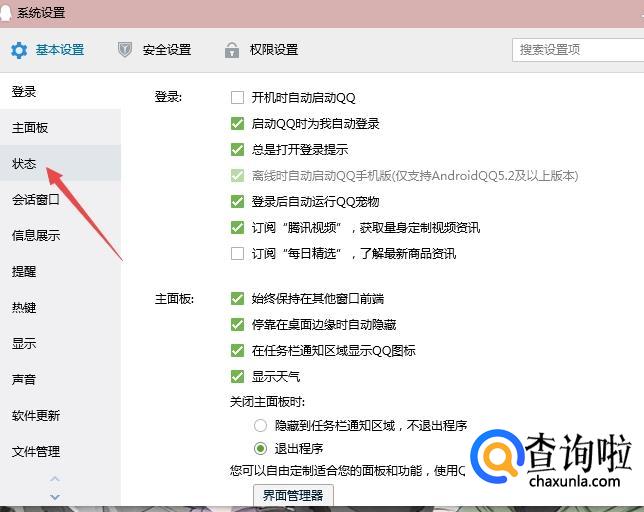The width and height of the screenshot is (644, 512).
Task: Uncheck 显示天气 checkbox
Action: pos(237,377)
